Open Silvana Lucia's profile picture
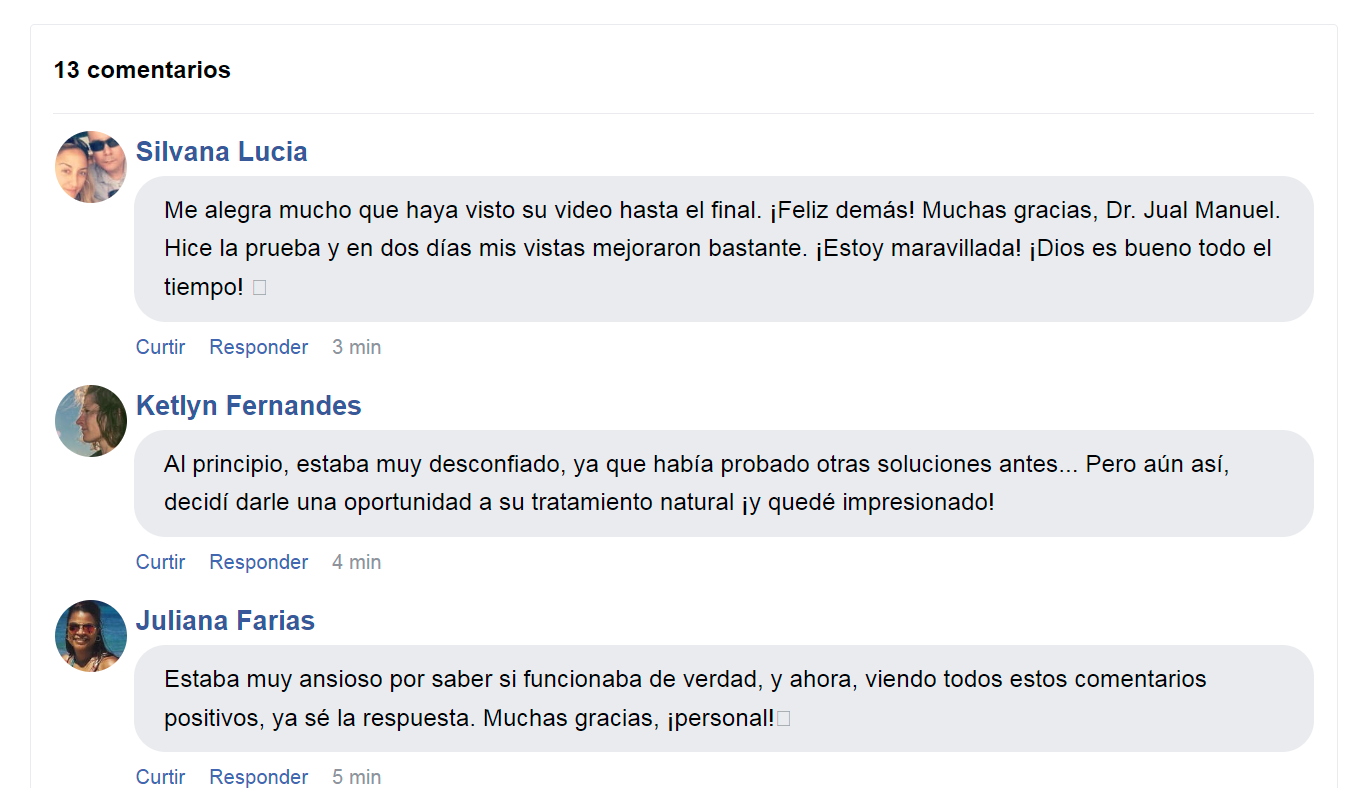This screenshot has height=788, width=1368. click(91, 167)
